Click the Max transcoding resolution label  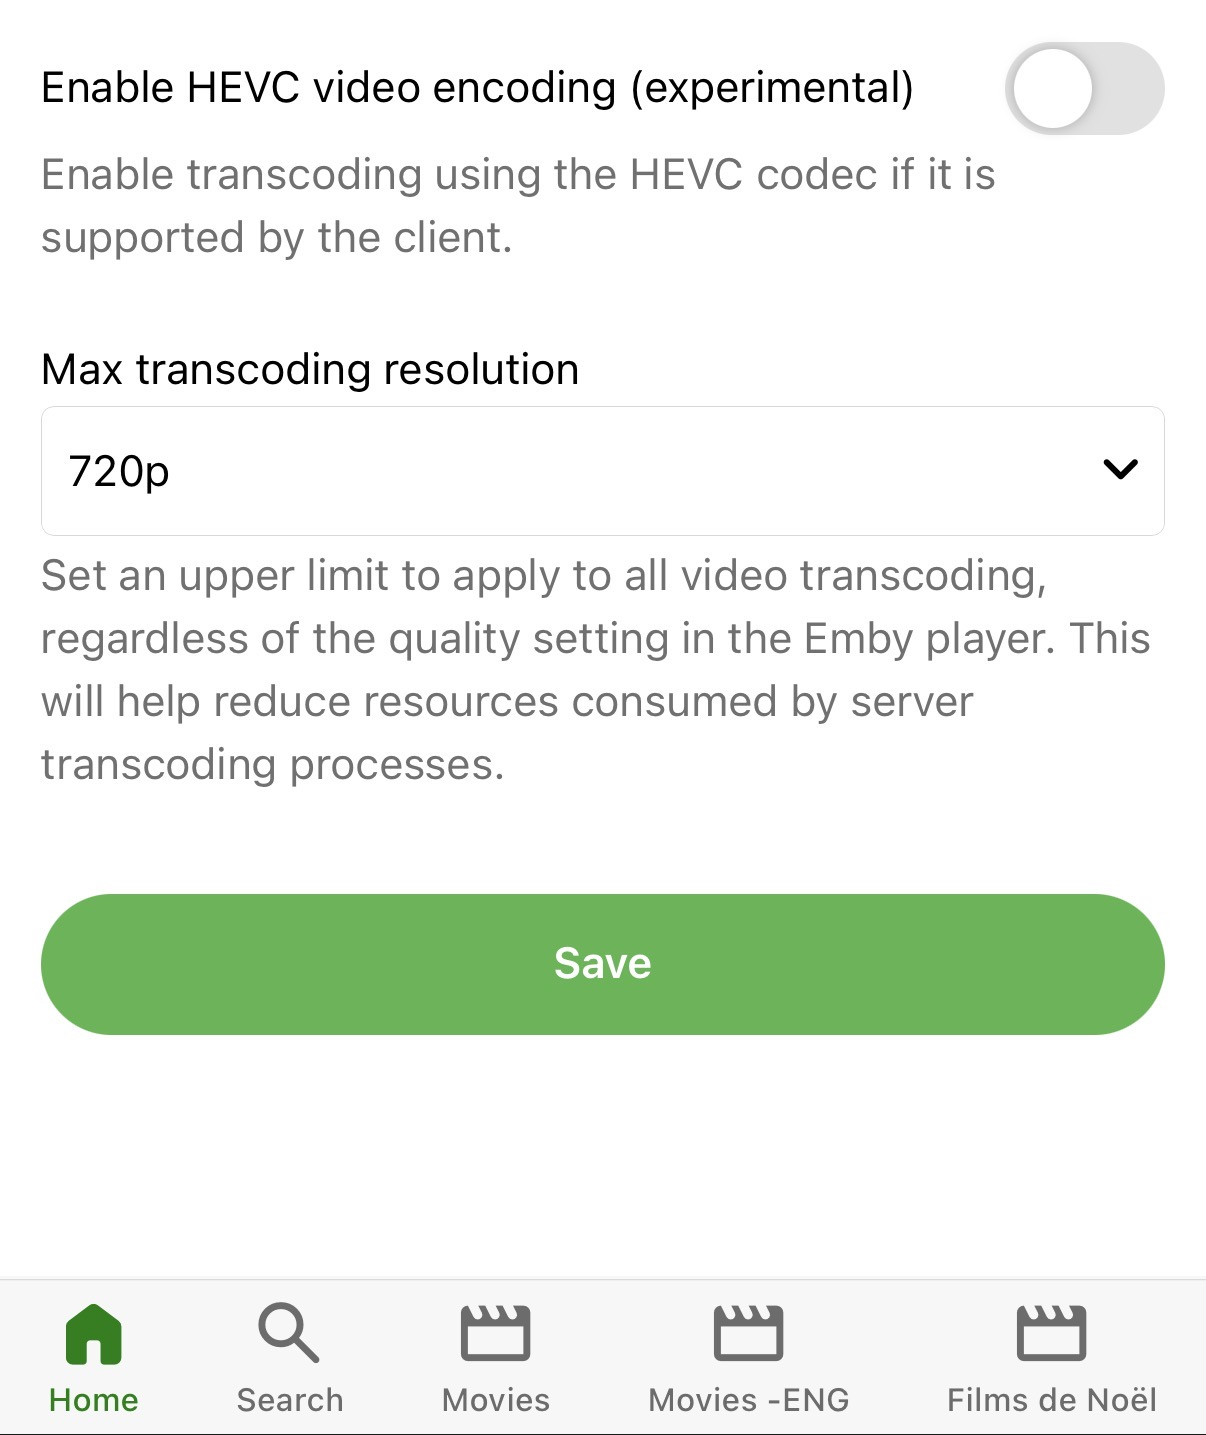pos(310,370)
